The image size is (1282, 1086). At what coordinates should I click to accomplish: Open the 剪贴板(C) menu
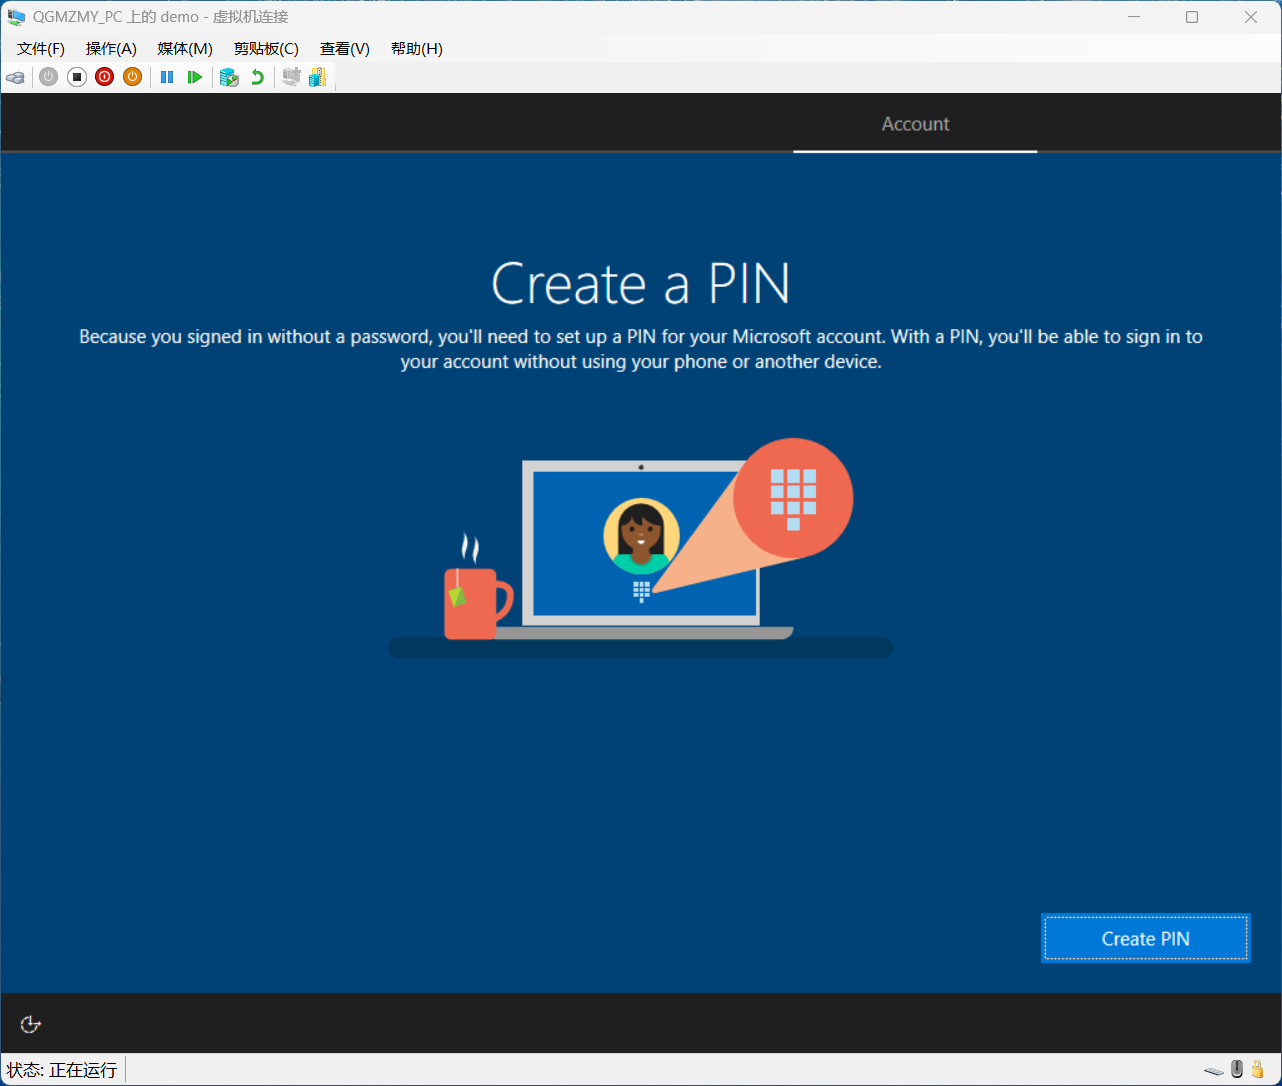click(266, 49)
